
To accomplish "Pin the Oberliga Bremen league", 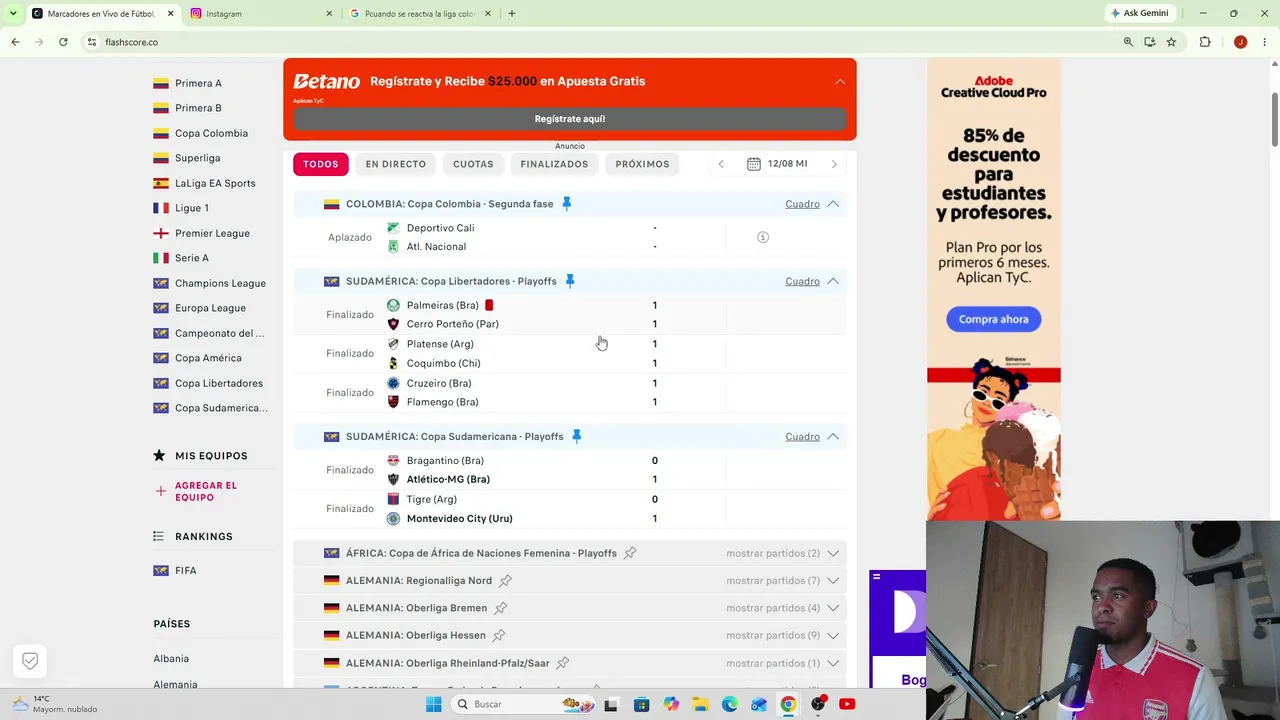I will (x=501, y=608).
